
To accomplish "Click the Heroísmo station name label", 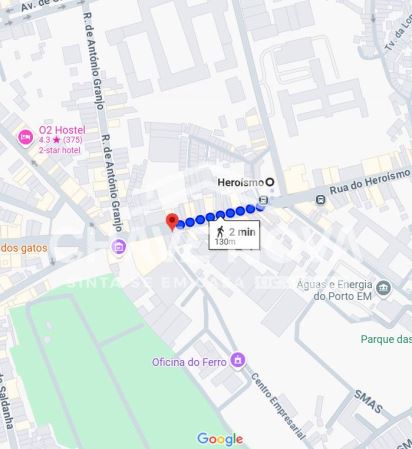I will coord(240,182).
